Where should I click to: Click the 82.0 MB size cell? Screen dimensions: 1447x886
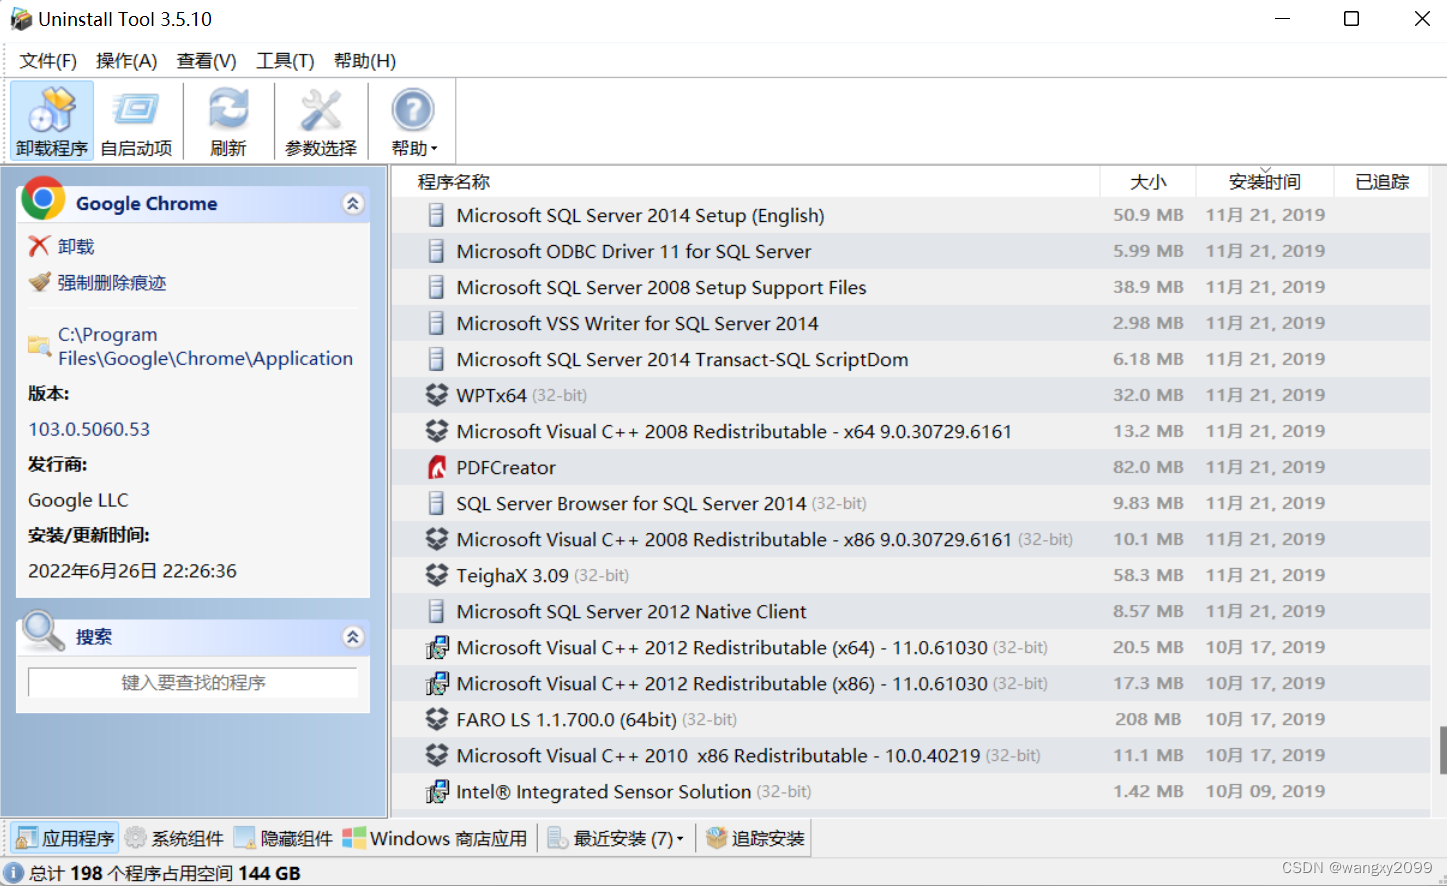coord(1148,467)
